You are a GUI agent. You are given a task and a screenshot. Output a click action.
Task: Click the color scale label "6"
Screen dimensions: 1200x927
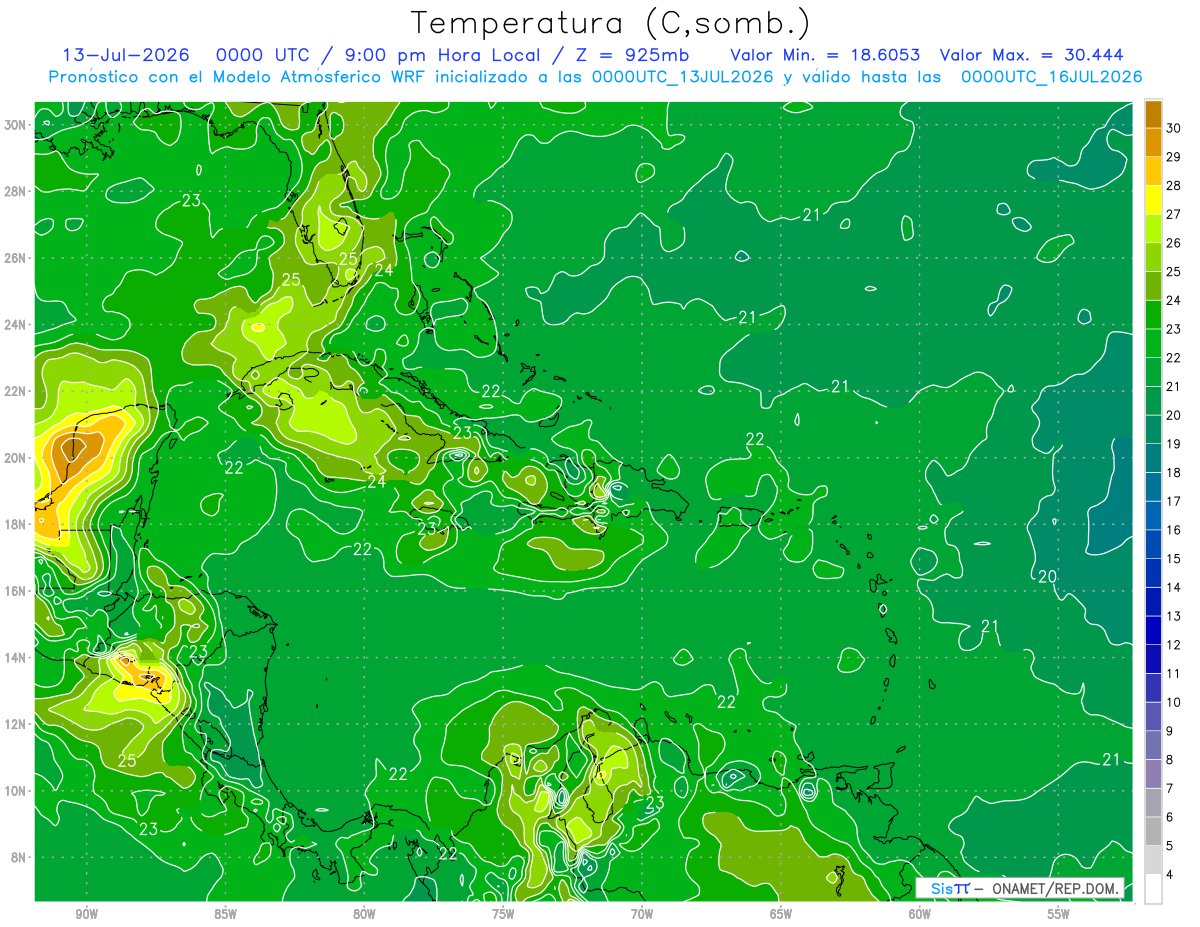pos(1170,817)
